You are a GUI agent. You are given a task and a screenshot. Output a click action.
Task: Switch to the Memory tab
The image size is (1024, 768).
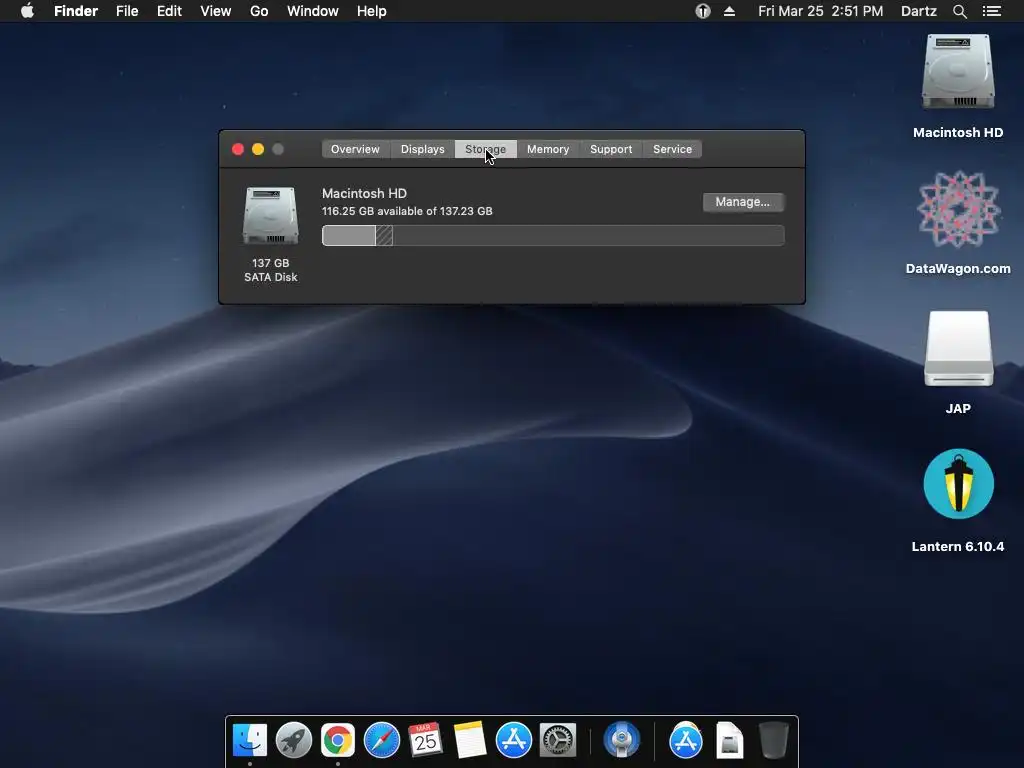(548, 149)
